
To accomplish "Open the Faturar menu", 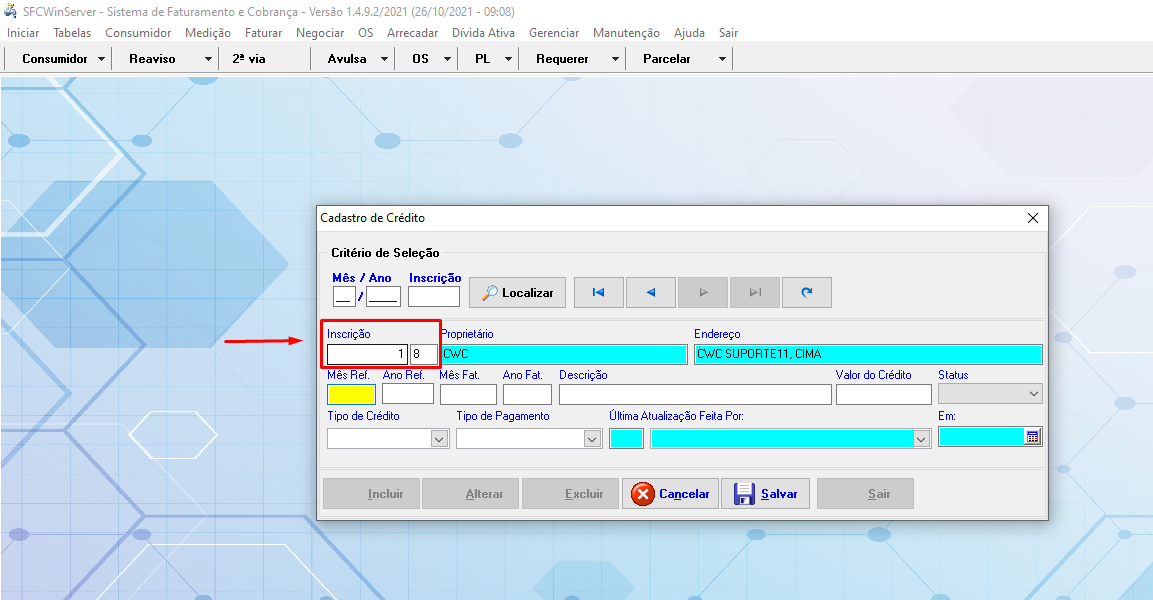I will (263, 33).
